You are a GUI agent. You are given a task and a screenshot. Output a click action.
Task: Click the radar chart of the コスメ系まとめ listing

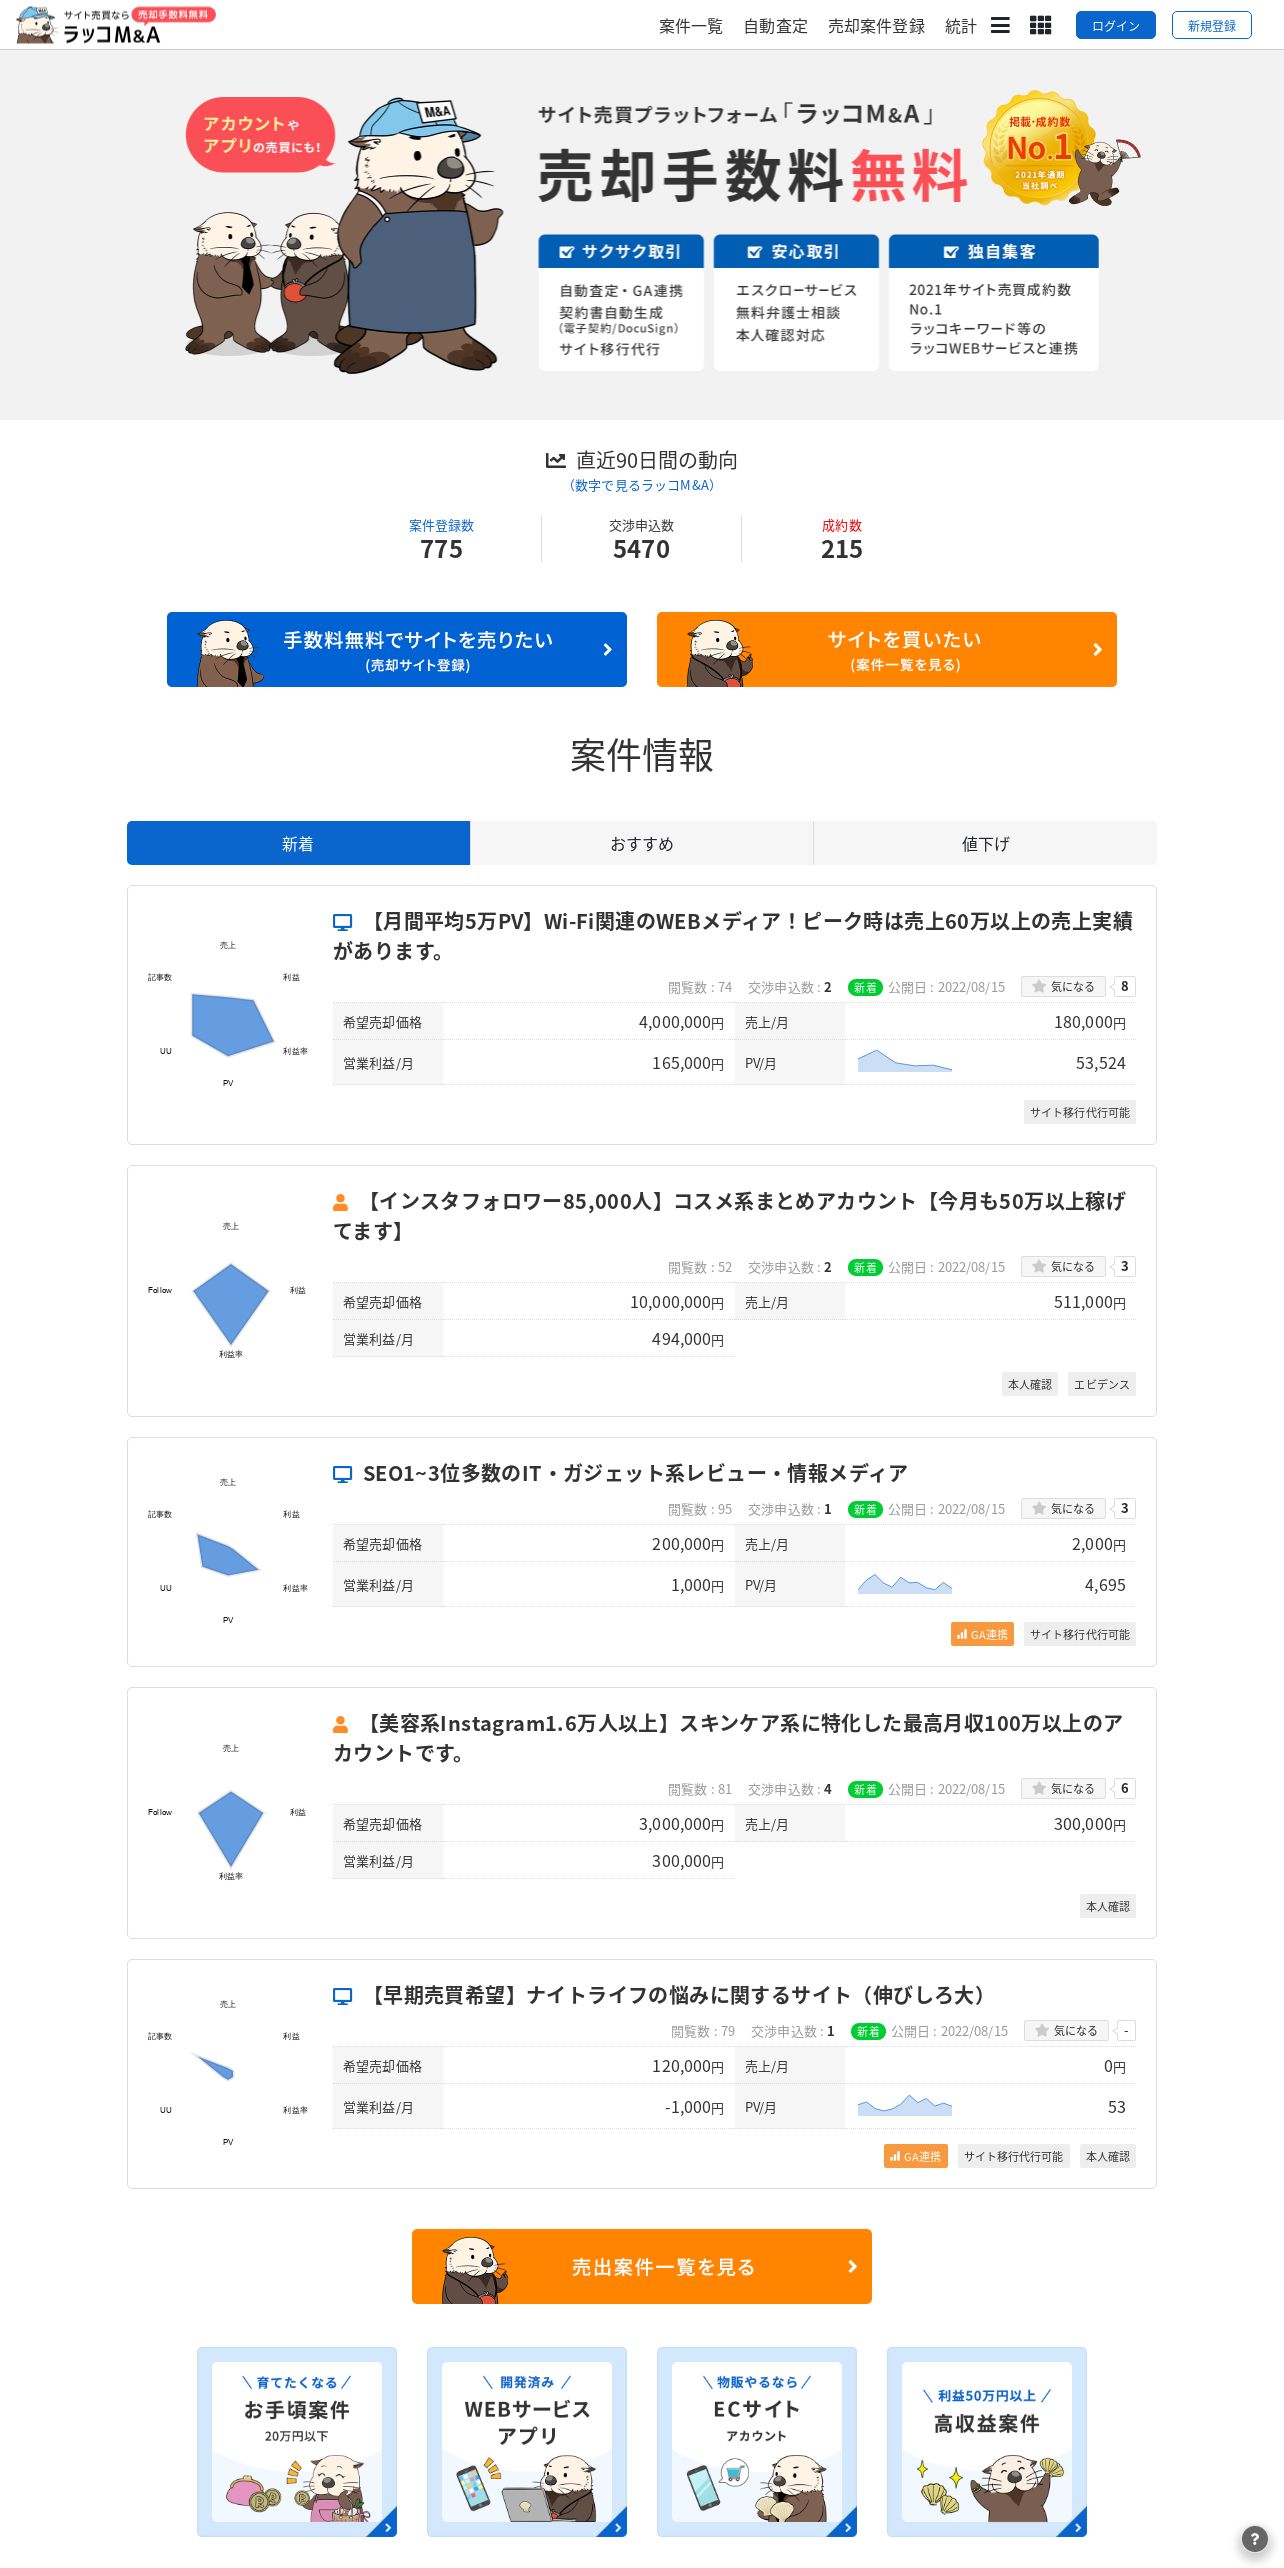(230, 1290)
